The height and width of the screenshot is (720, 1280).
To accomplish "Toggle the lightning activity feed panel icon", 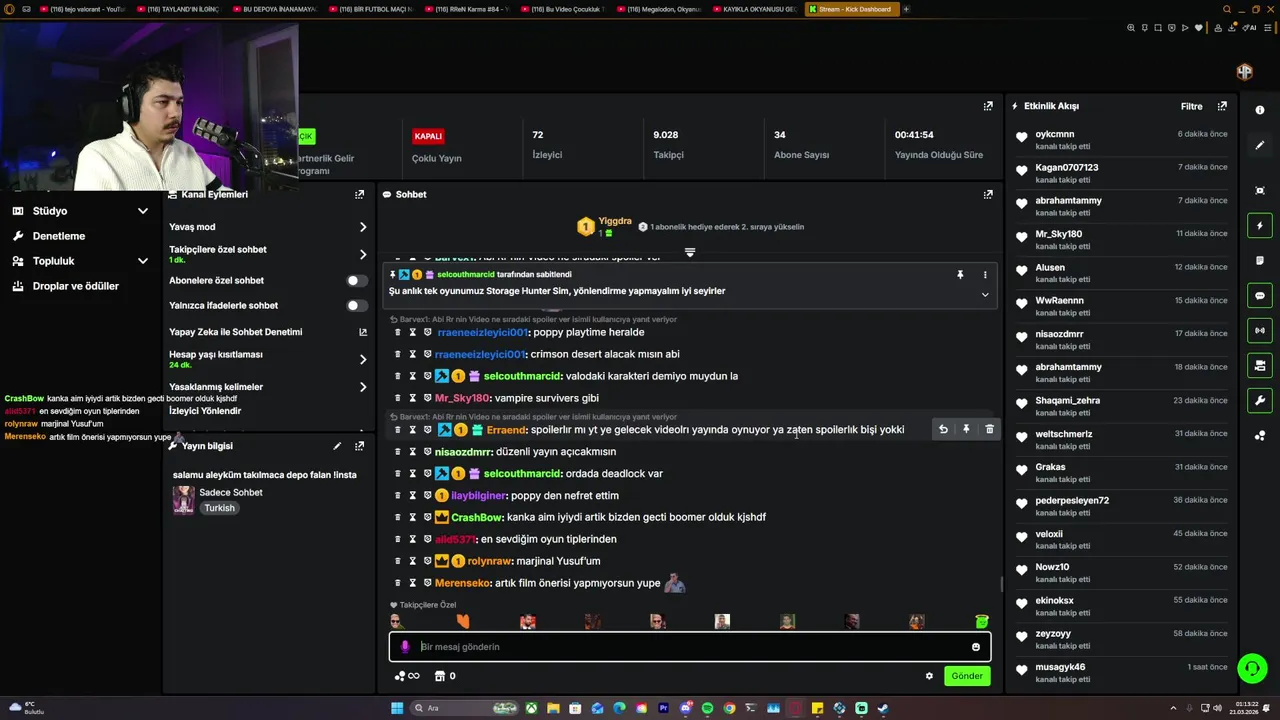I will click(1260, 226).
